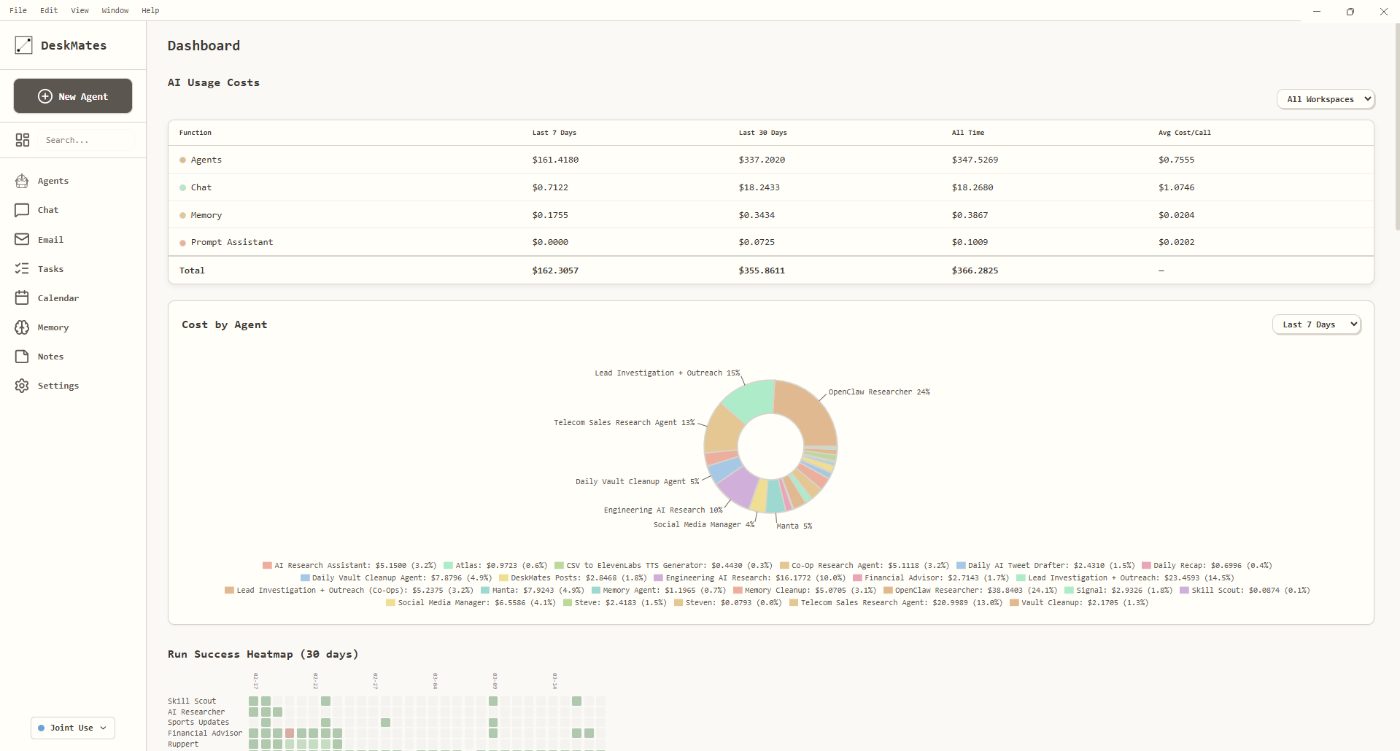Screen dimensions: 1400x751
Task: Click the OpenClaw Researcher pie segment
Action: [x=812, y=412]
